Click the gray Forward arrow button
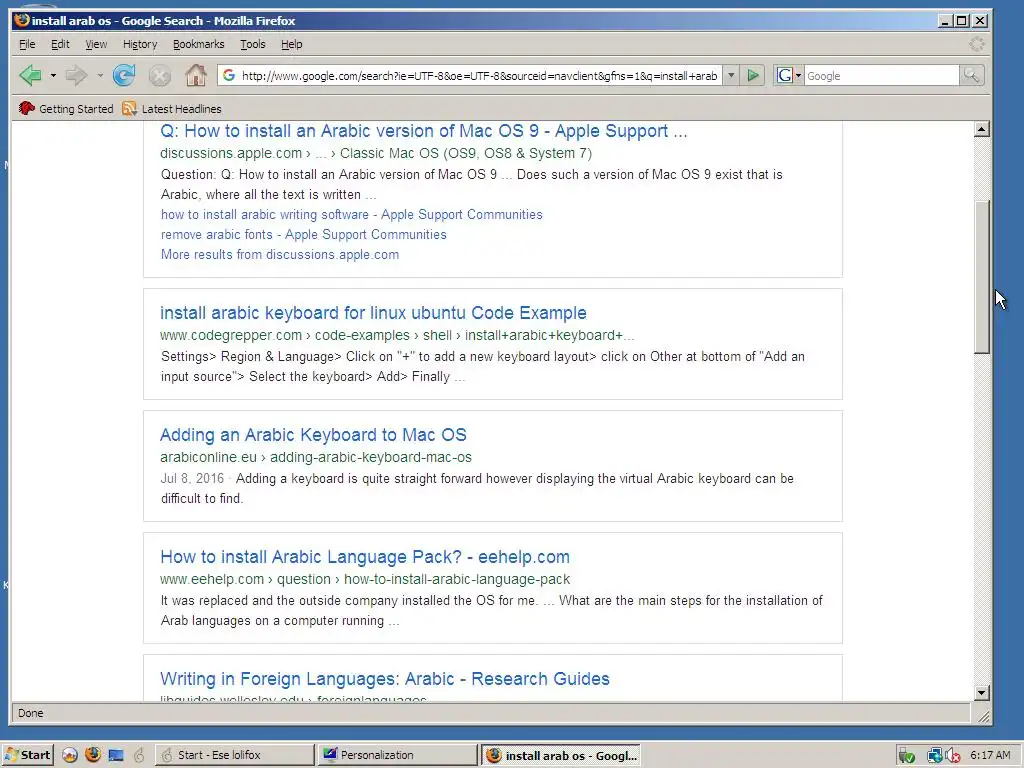1024x768 pixels. point(76,76)
